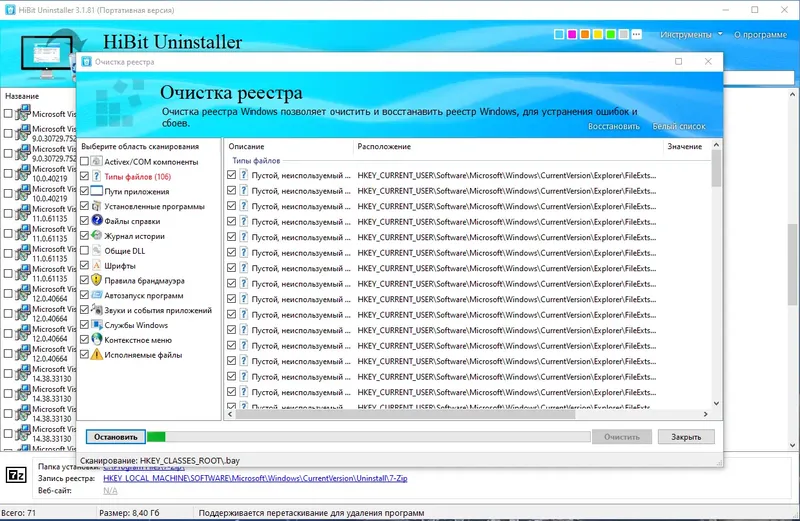Click the executable files warning icon
Image resolution: width=800 pixels, height=521 pixels.
96,354
